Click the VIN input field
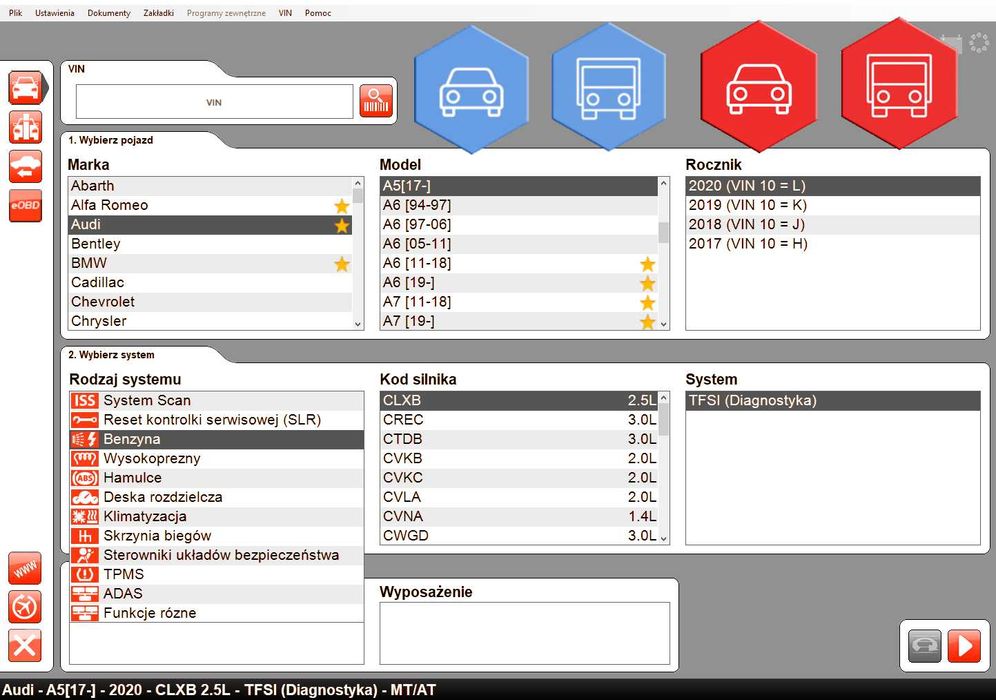Screen dimensions: 996x700 point(214,102)
